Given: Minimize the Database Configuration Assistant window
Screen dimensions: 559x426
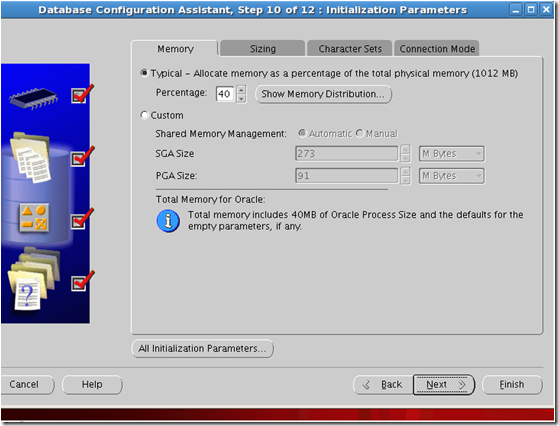Looking at the screenshot, I should [x=516, y=10].
